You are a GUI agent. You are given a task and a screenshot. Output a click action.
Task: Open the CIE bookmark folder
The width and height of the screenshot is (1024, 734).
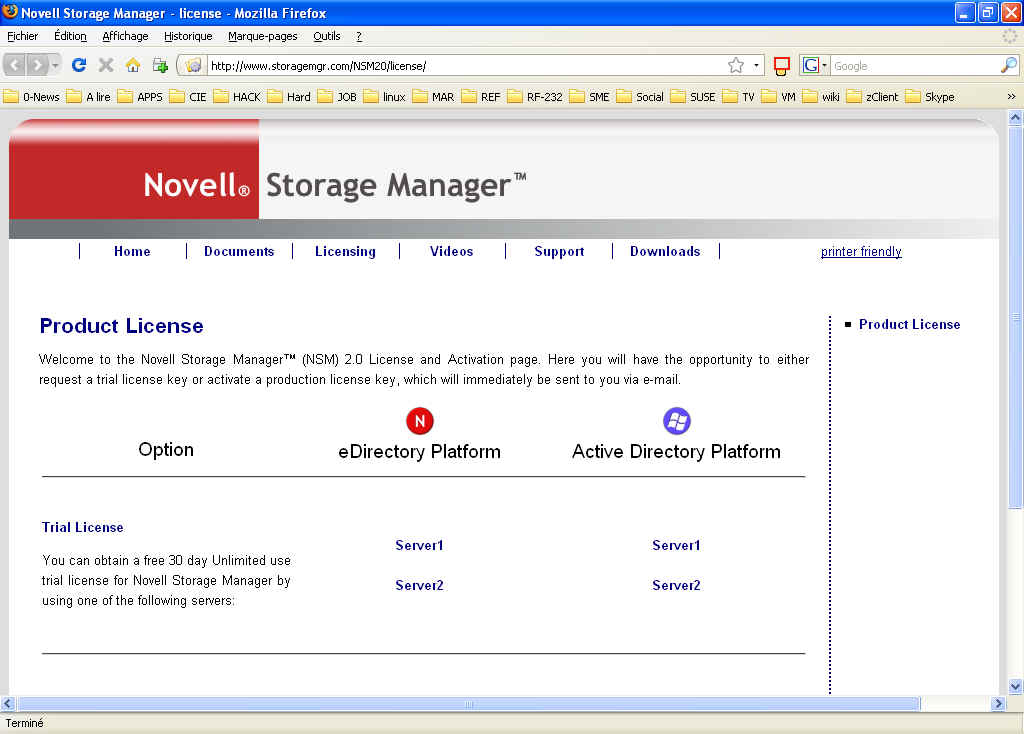pyautogui.click(x=188, y=97)
